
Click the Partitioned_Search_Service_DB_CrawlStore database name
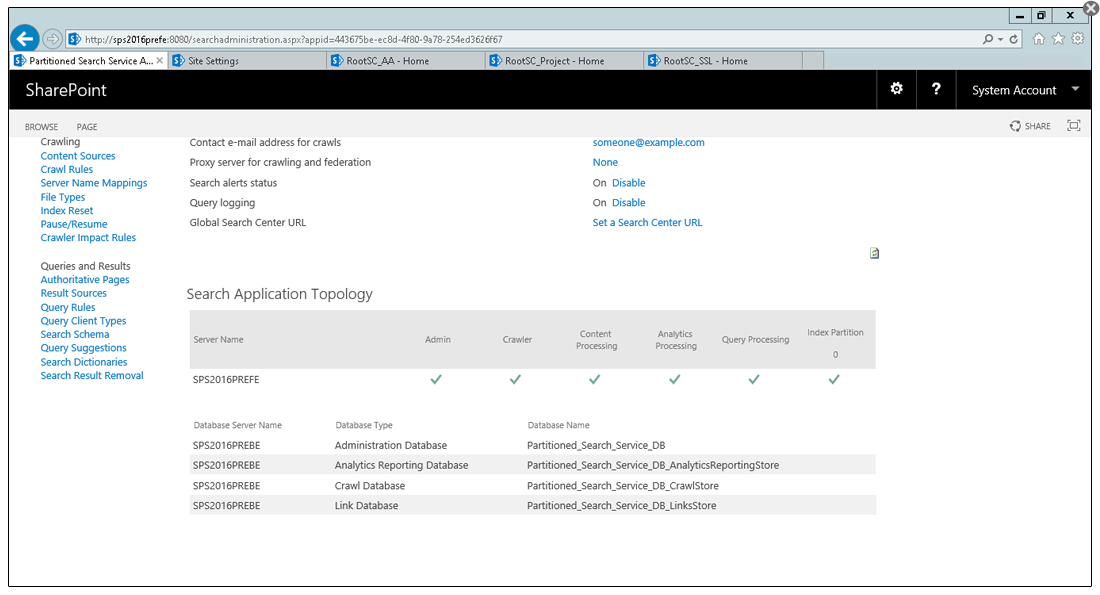(x=623, y=486)
